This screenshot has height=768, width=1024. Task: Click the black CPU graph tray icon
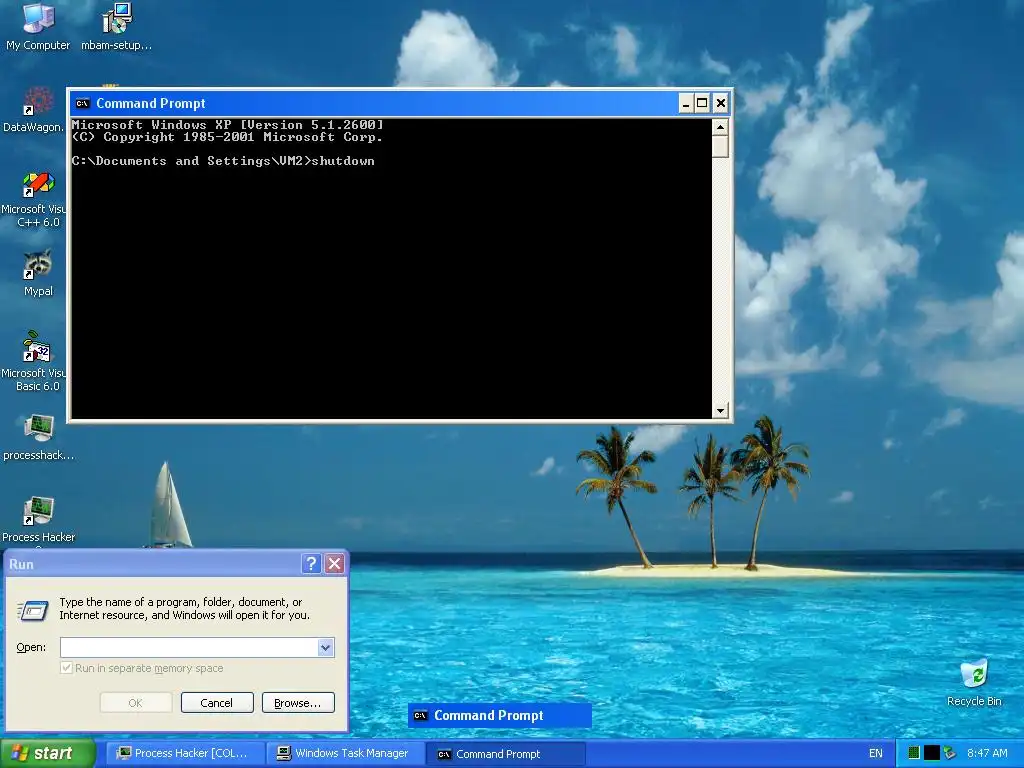(932, 753)
